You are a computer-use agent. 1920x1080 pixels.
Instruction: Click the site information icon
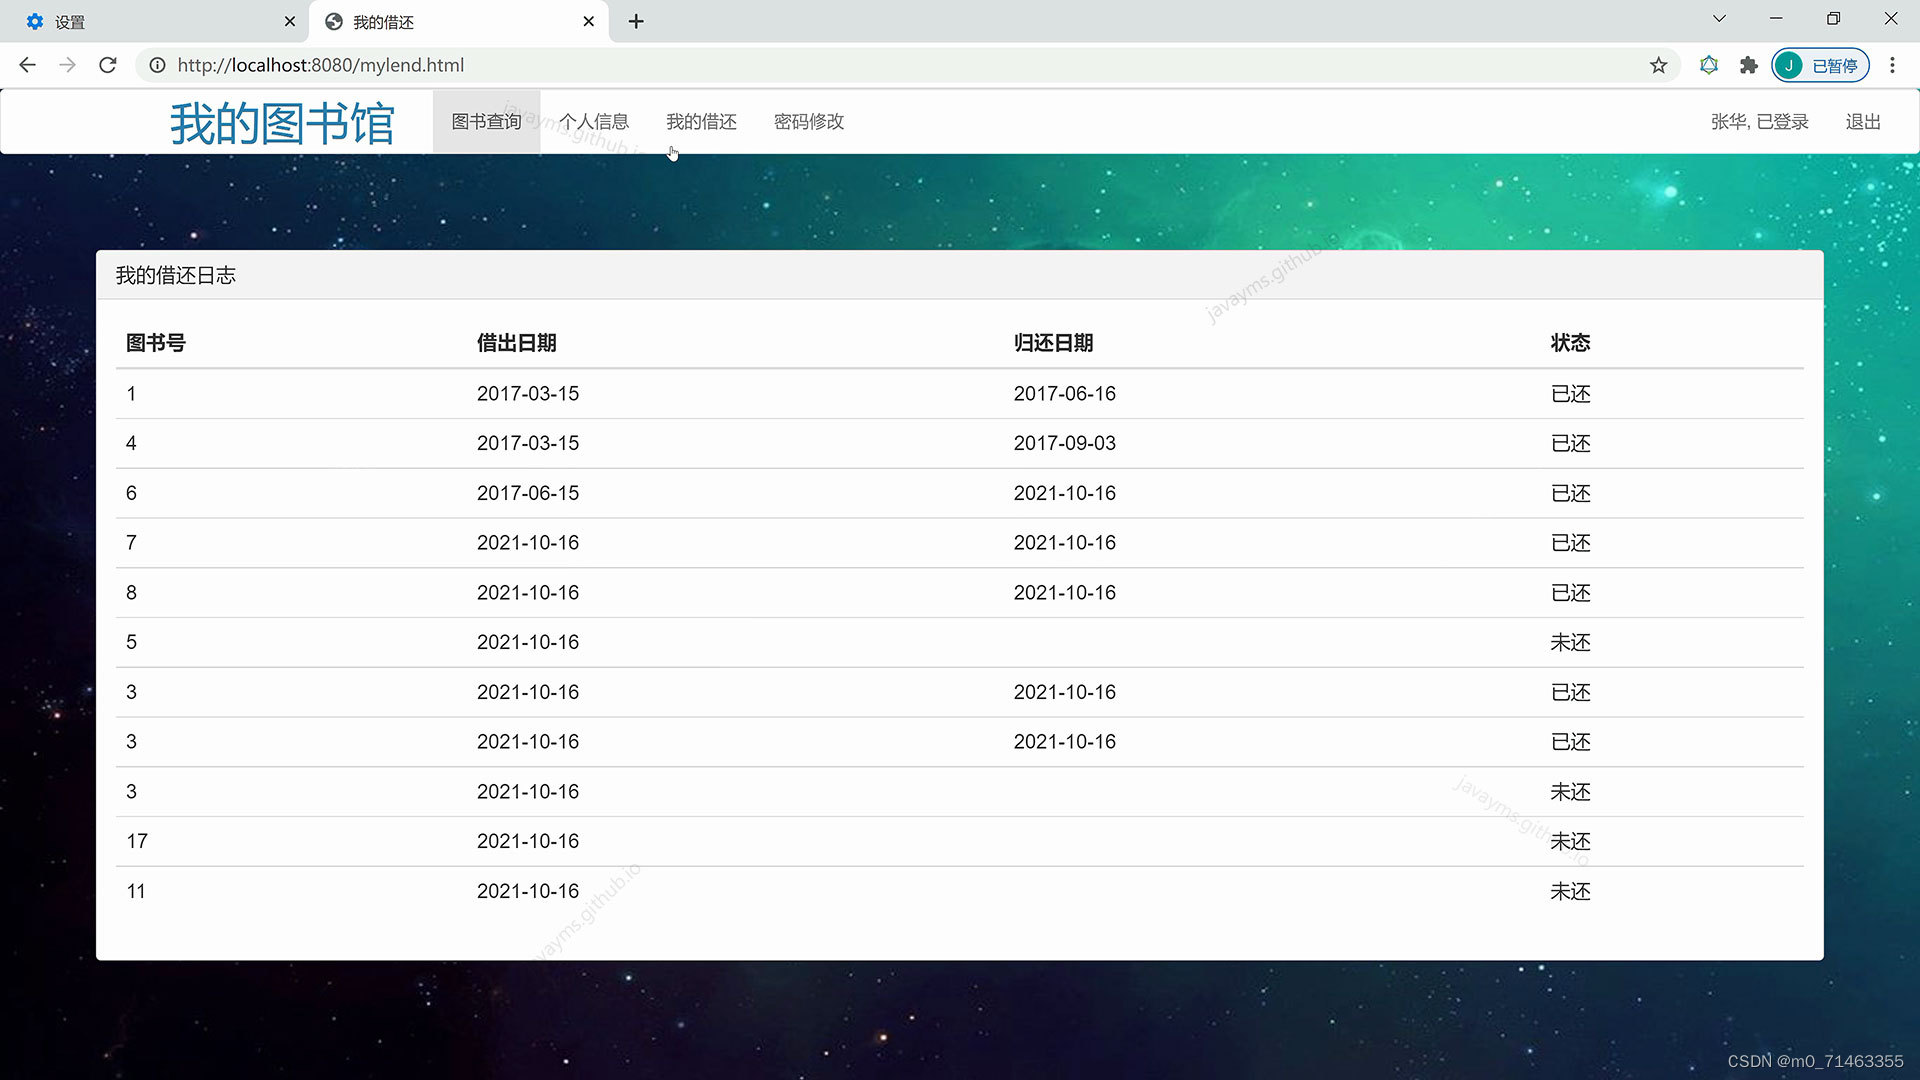pyautogui.click(x=157, y=65)
